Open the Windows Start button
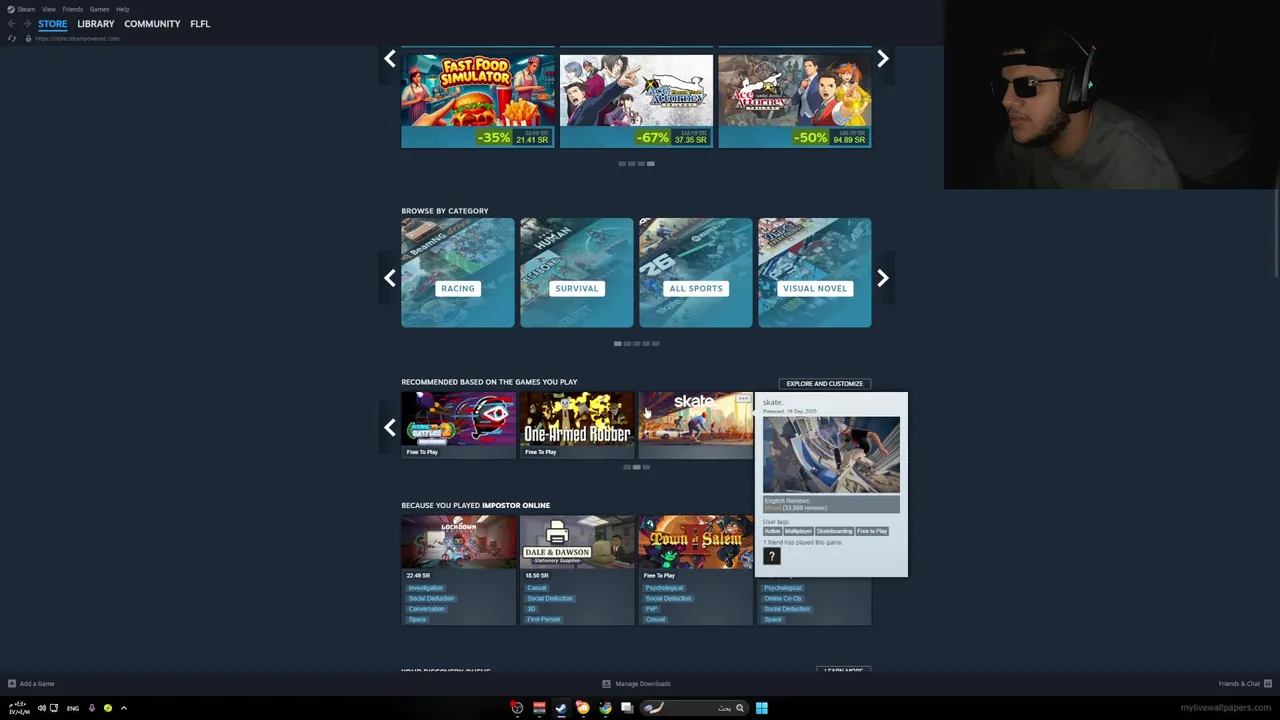This screenshot has height=720, width=1280. (x=762, y=708)
